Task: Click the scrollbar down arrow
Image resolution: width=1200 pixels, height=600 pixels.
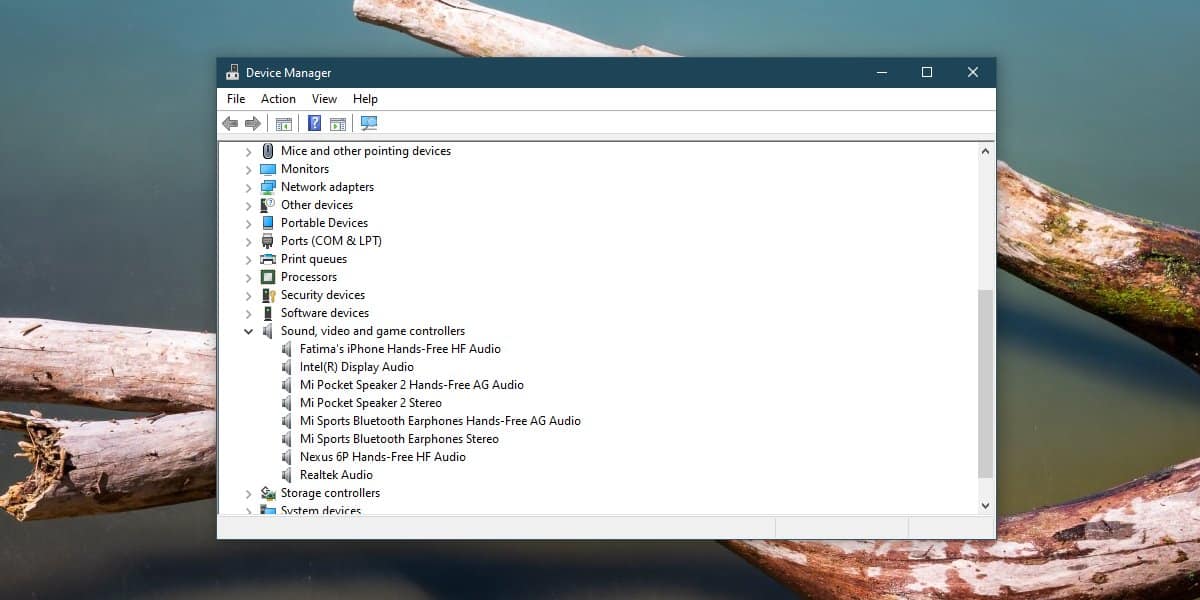Action: click(985, 506)
